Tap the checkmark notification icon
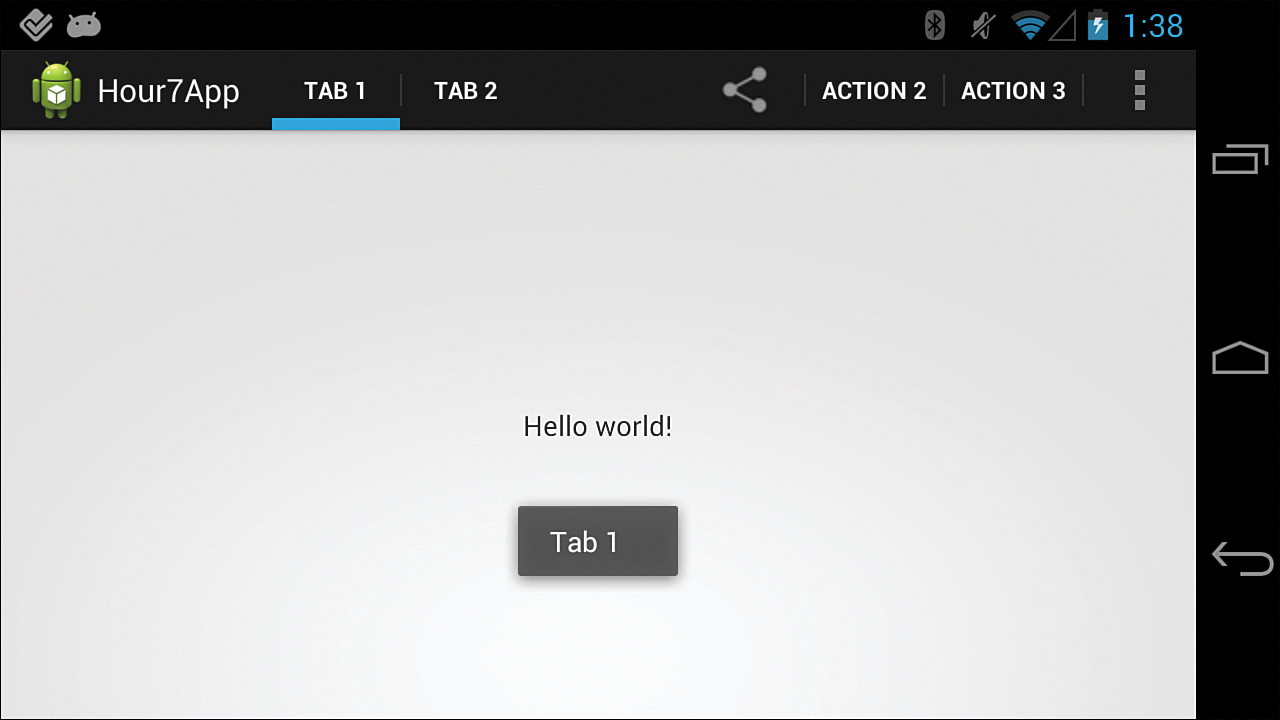1280x720 pixels. (x=36, y=25)
